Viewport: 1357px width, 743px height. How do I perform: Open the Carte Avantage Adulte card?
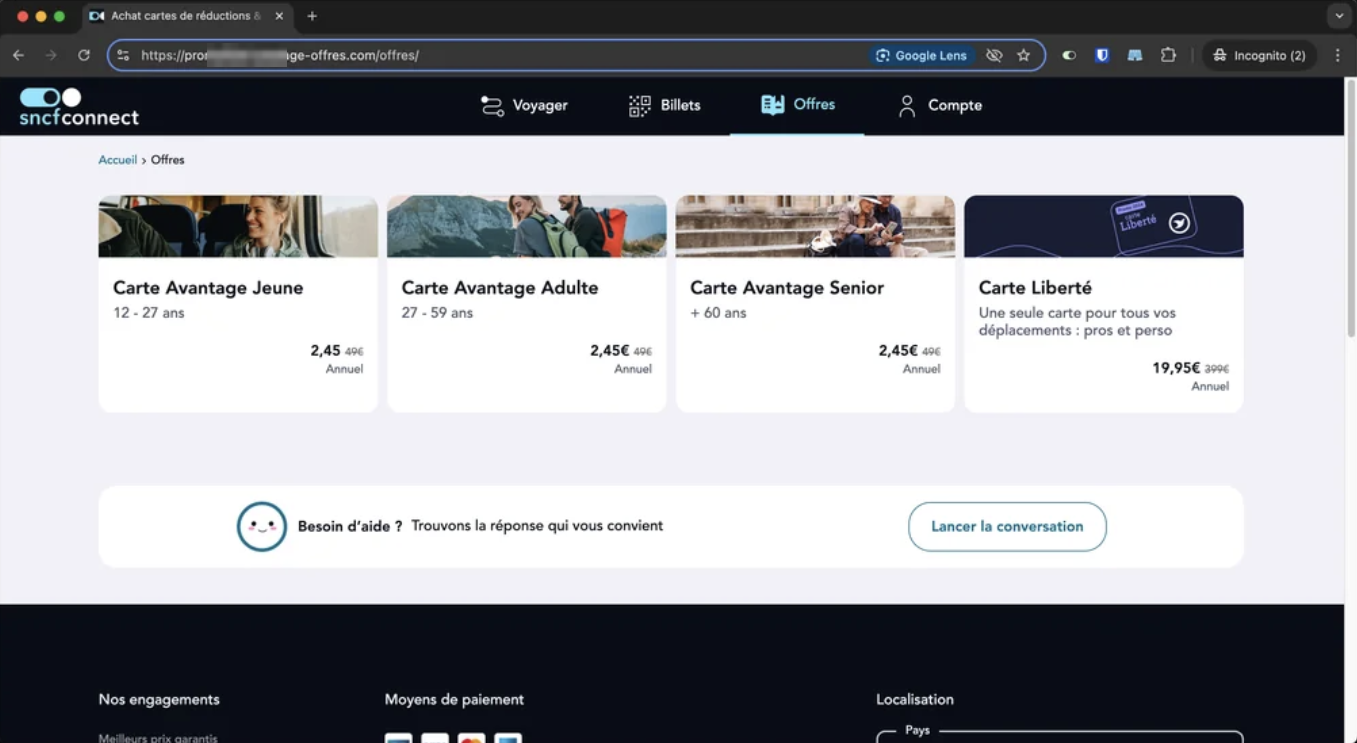tap(527, 303)
